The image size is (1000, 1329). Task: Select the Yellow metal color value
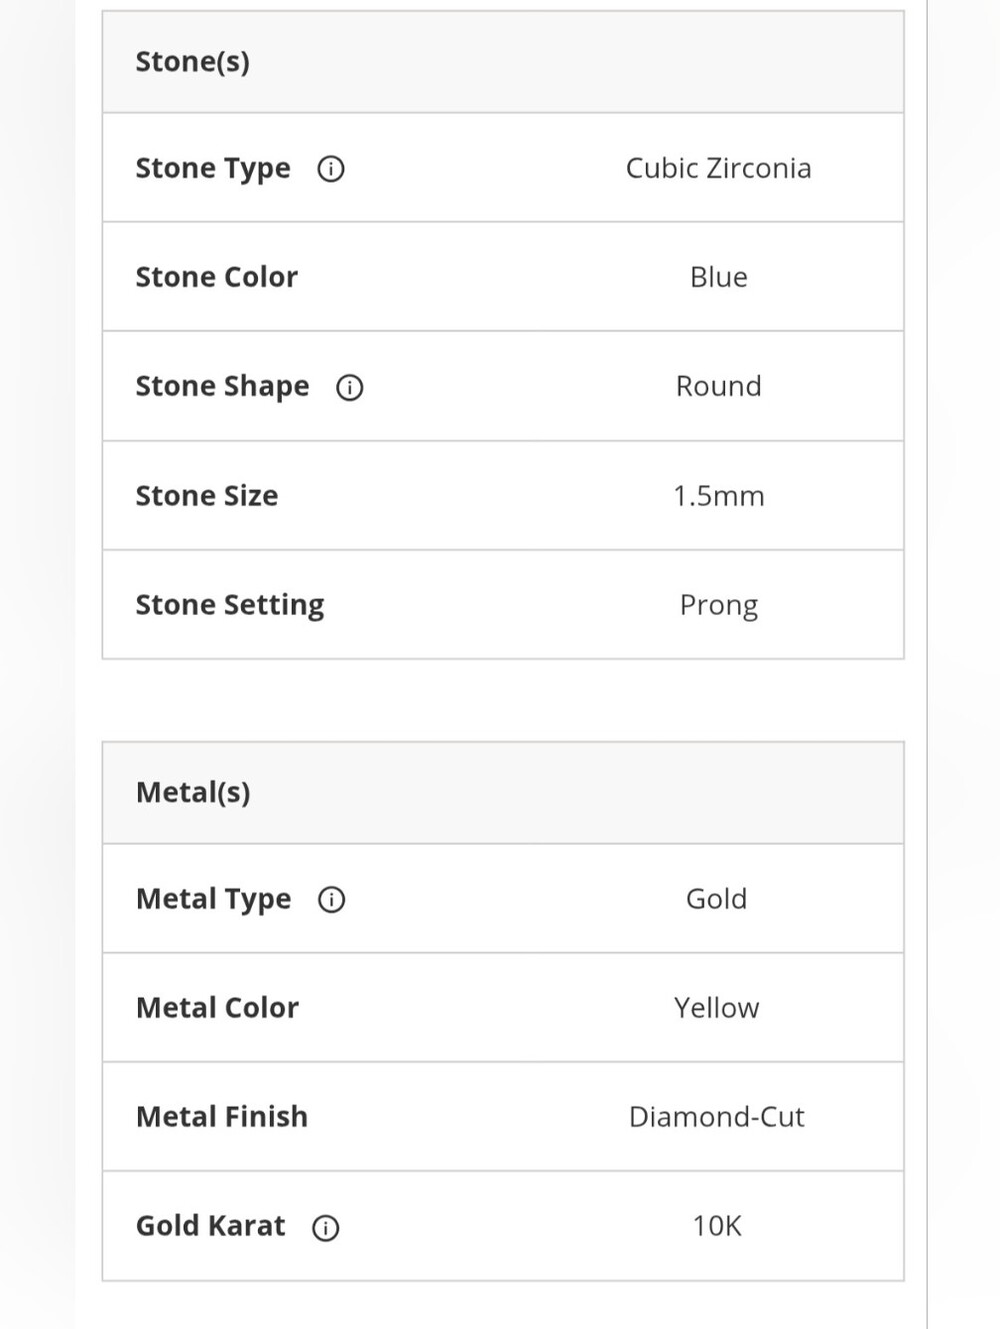click(x=716, y=1008)
